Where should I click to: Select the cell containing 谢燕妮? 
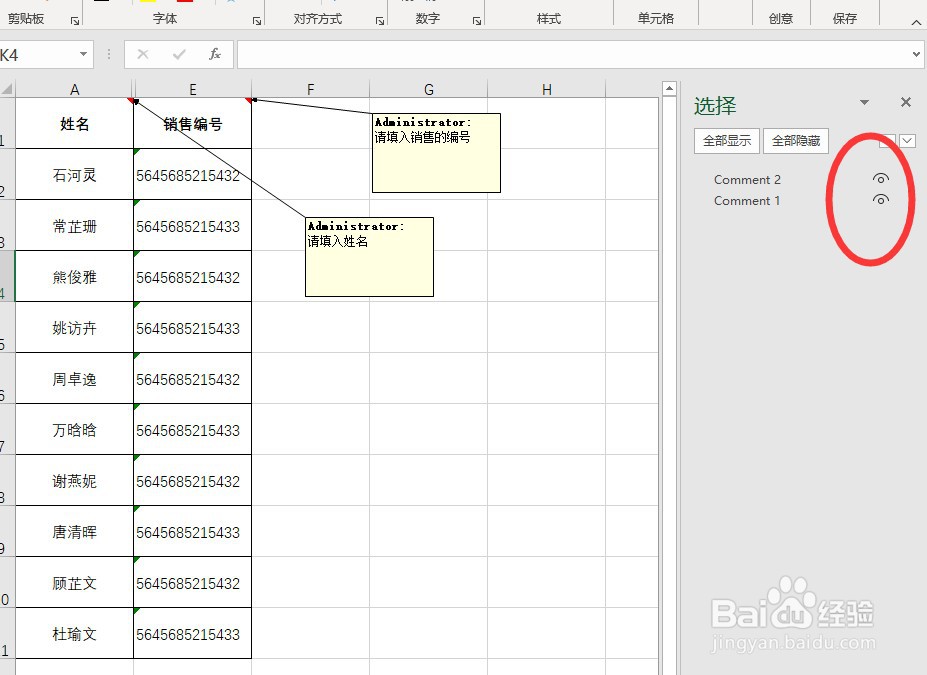pyautogui.click(x=74, y=481)
